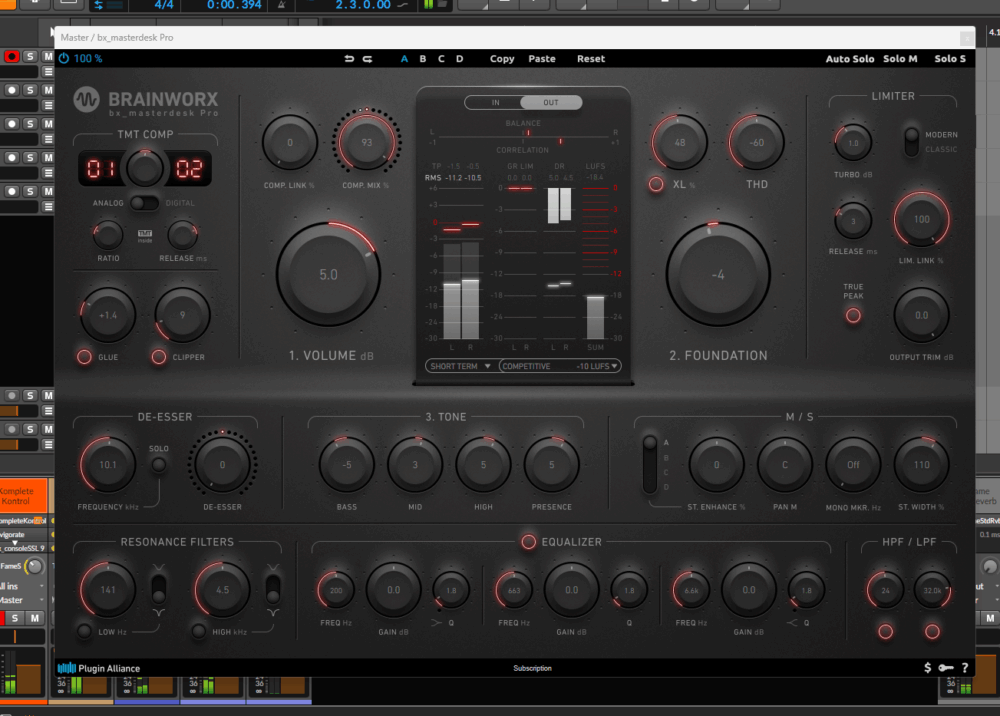
Task: Toggle the plugin bypass power icon
Action: pyautogui.click(x=64, y=58)
